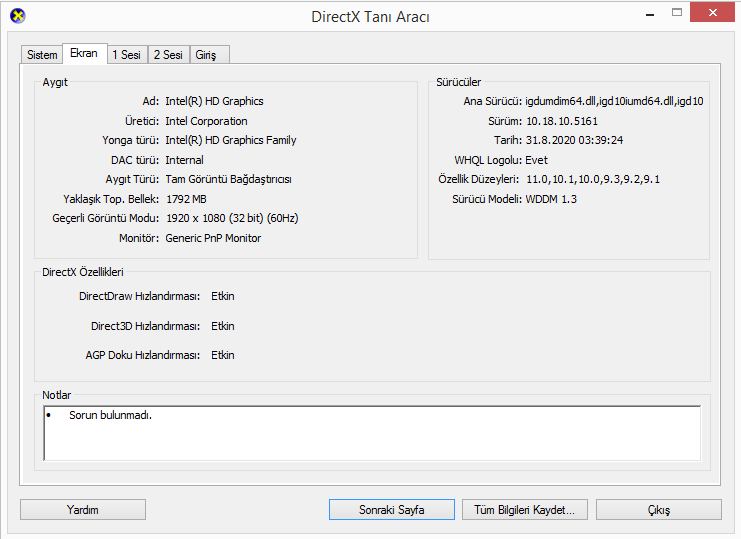Click display mode '1920 x 1080 (32 bit) (60Hz)'

[232, 218]
